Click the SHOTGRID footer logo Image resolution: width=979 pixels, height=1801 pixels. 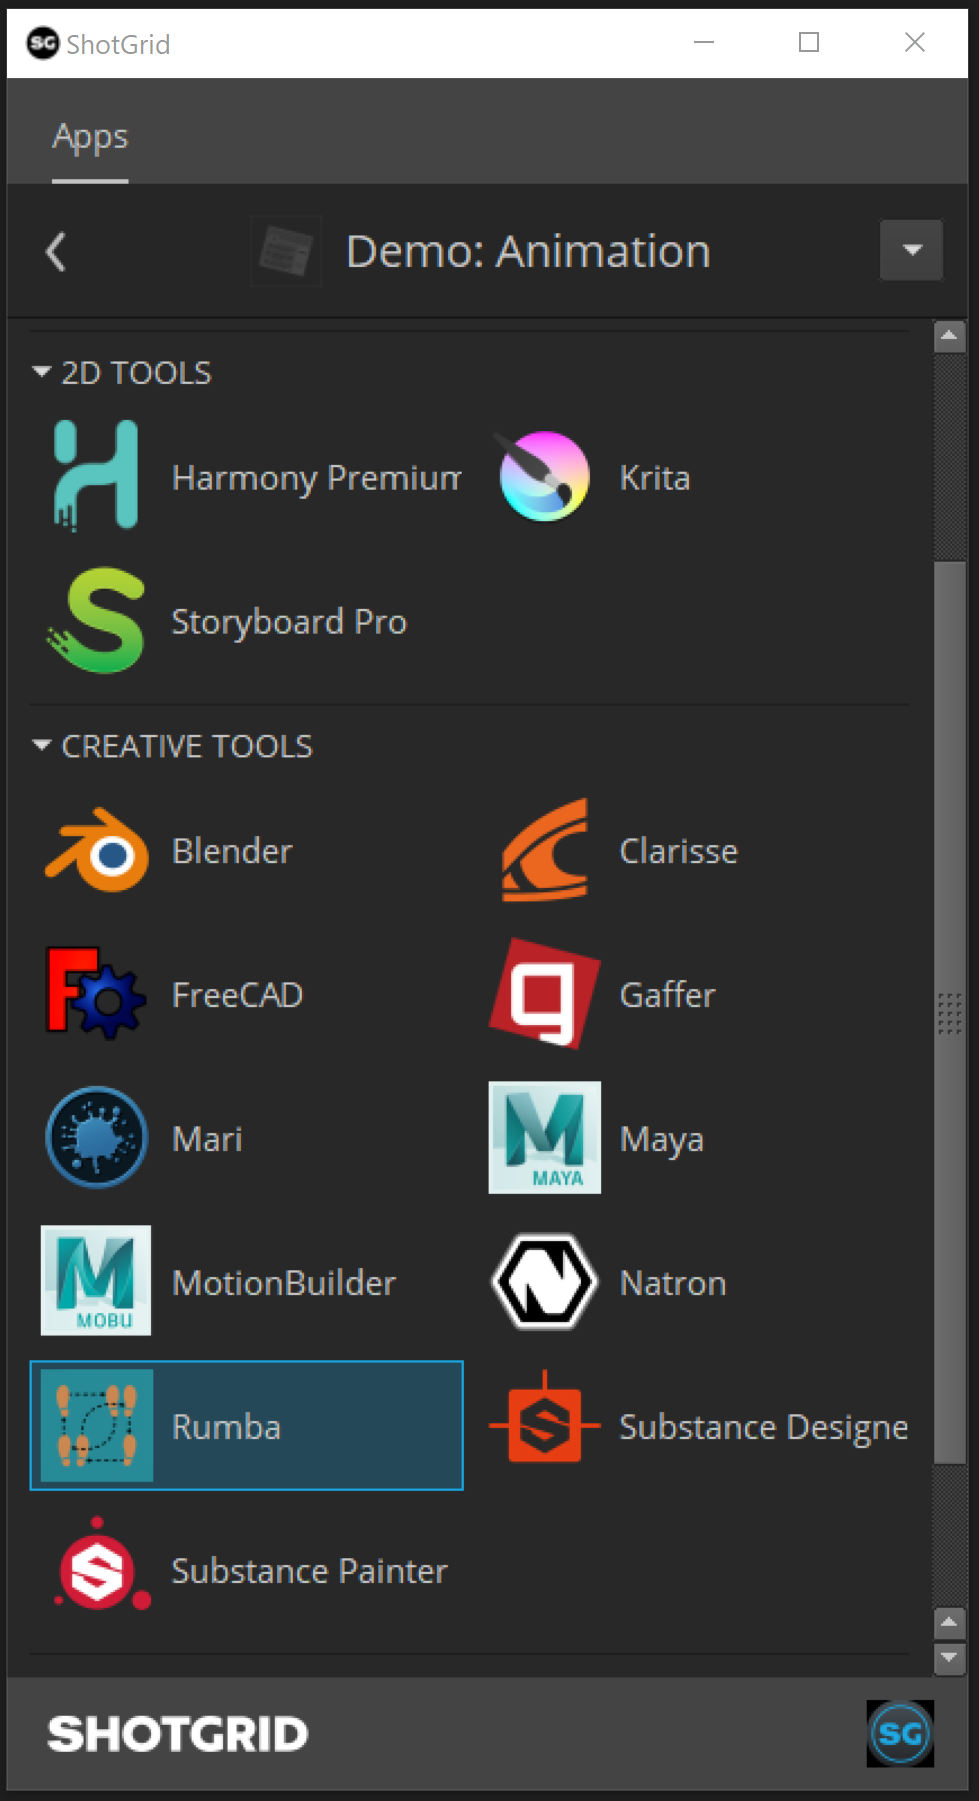click(178, 1734)
